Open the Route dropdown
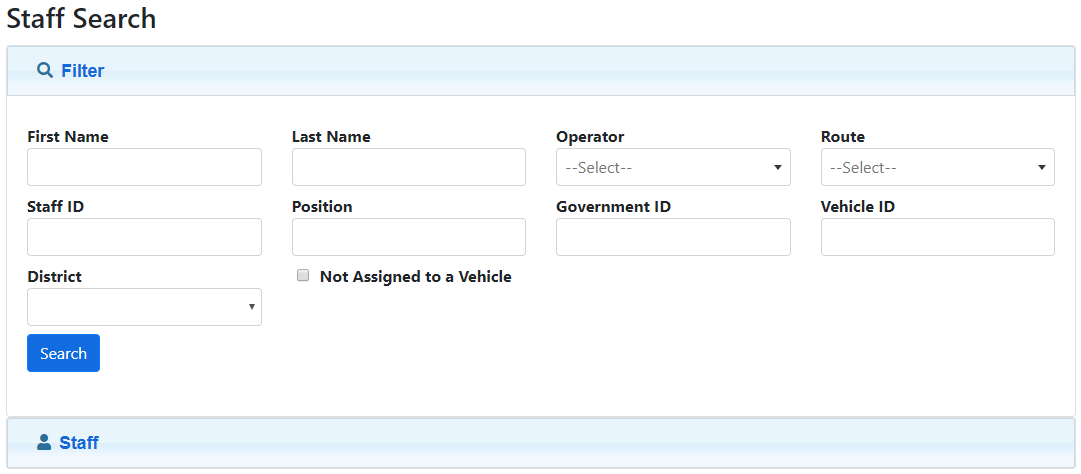Screen dimensions: 1081x474 pyautogui.click(x=937, y=167)
